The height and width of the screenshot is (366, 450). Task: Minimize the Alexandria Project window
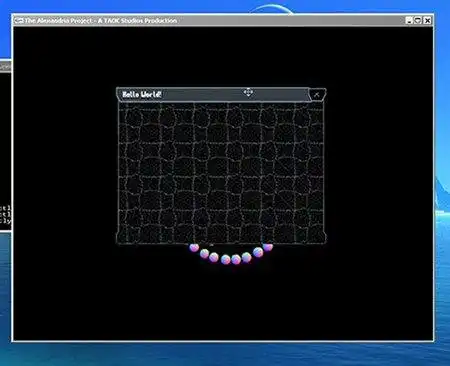[x=409, y=21]
